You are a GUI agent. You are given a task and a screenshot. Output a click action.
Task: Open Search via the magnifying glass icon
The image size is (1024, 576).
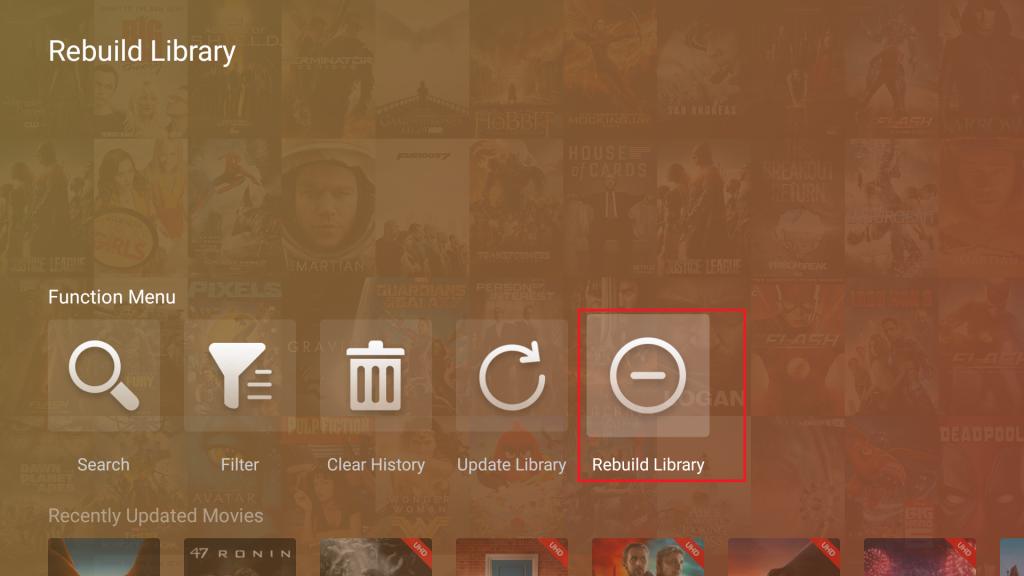(x=104, y=376)
